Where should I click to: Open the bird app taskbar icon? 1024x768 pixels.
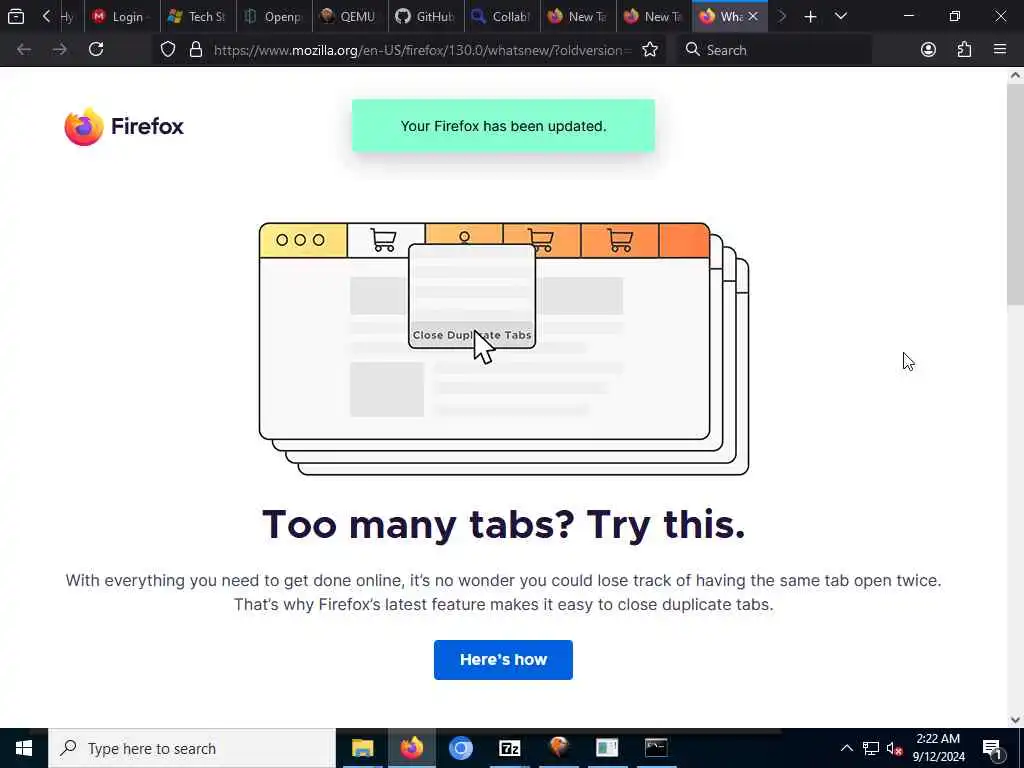tap(558, 748)
